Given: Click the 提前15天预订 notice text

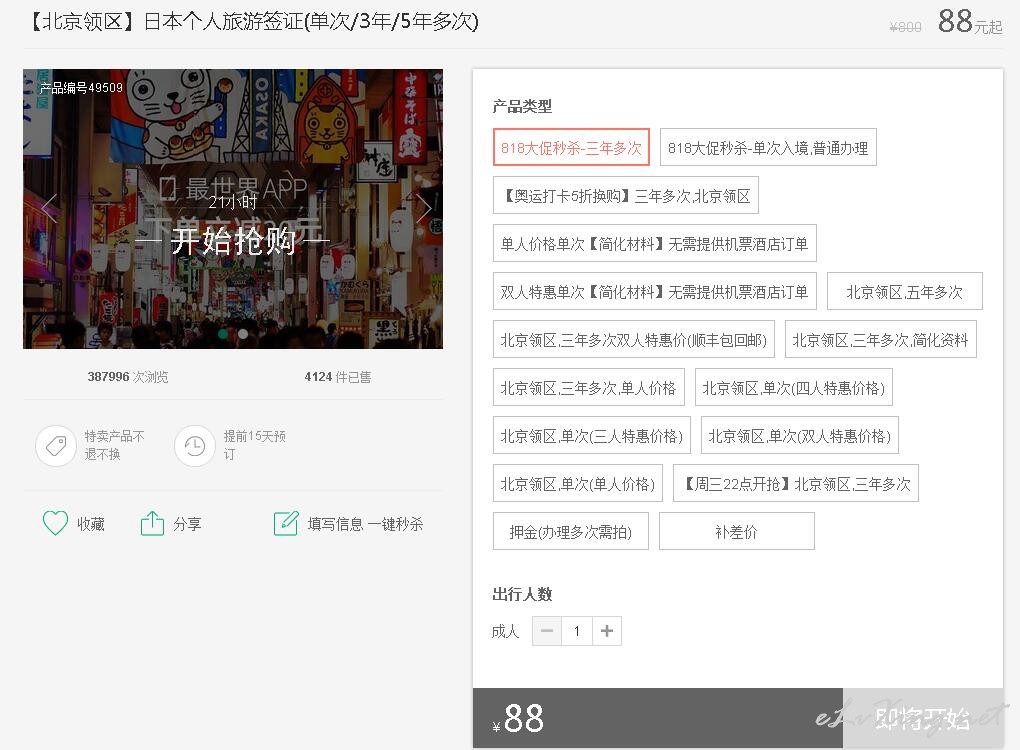Looking at the screenshot, I should point(254,445).
